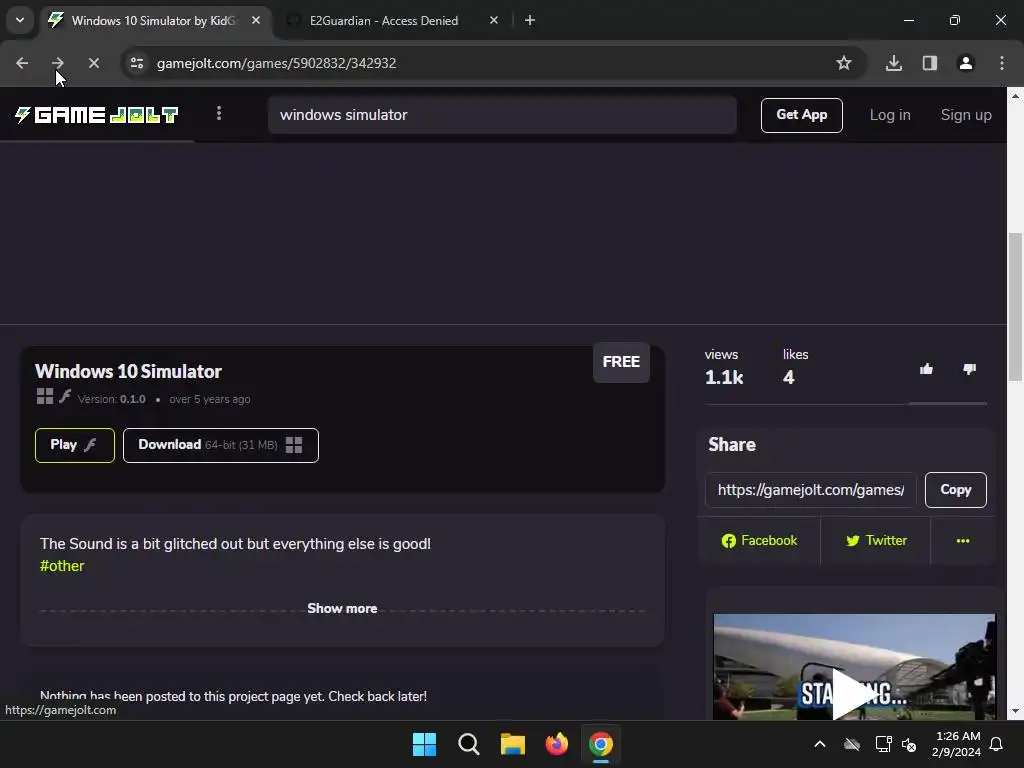Open the Chrome three-dot menu

(x=1002, y=63)
